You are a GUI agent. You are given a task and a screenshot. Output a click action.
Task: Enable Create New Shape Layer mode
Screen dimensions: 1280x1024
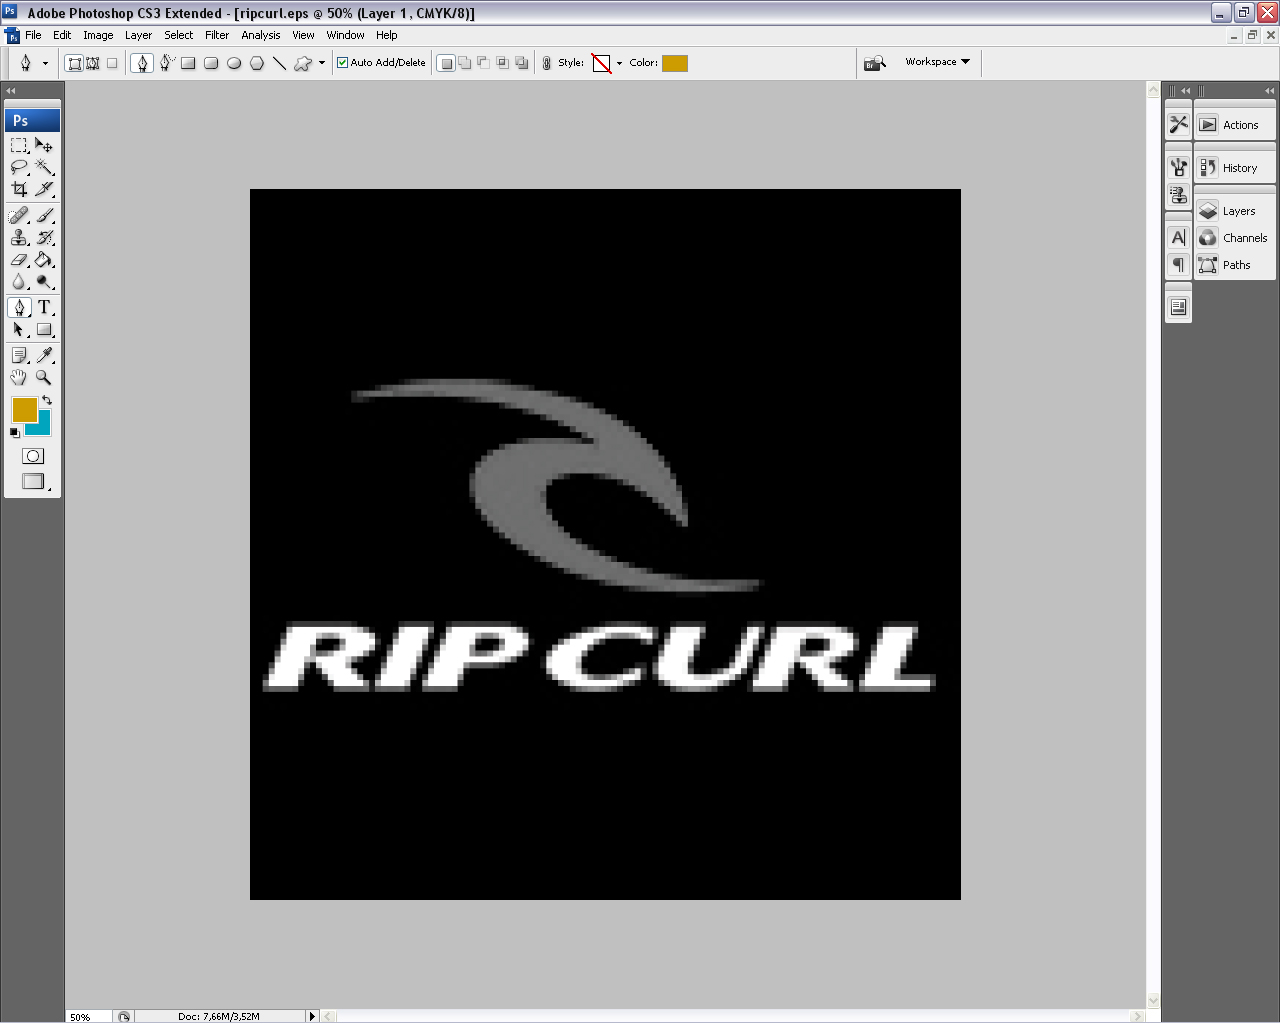(x=447, y=63)
